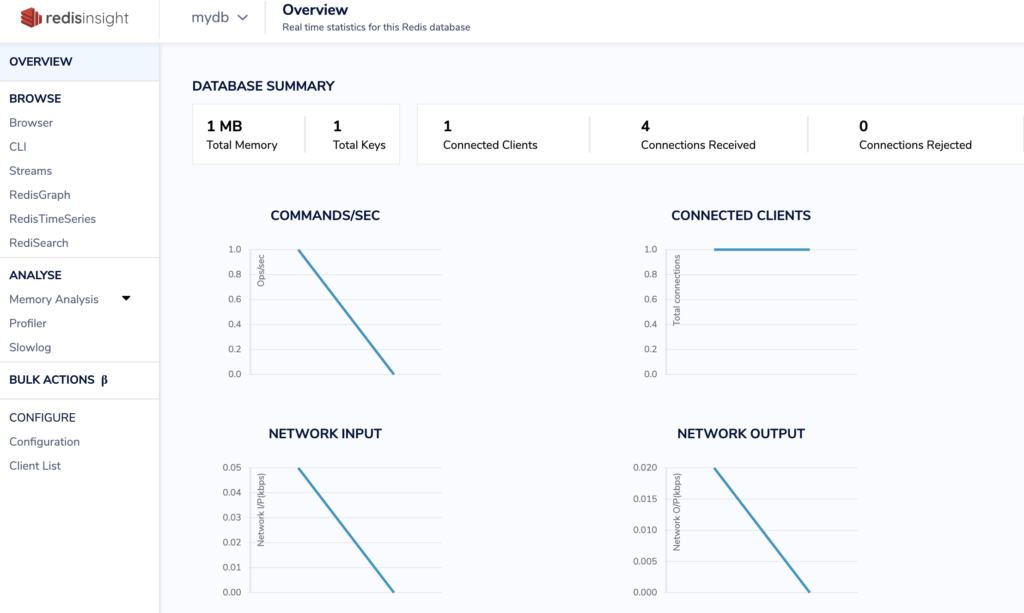Open the Client List page
Viewport: 1024px width, 613px height.
(35, 466)
